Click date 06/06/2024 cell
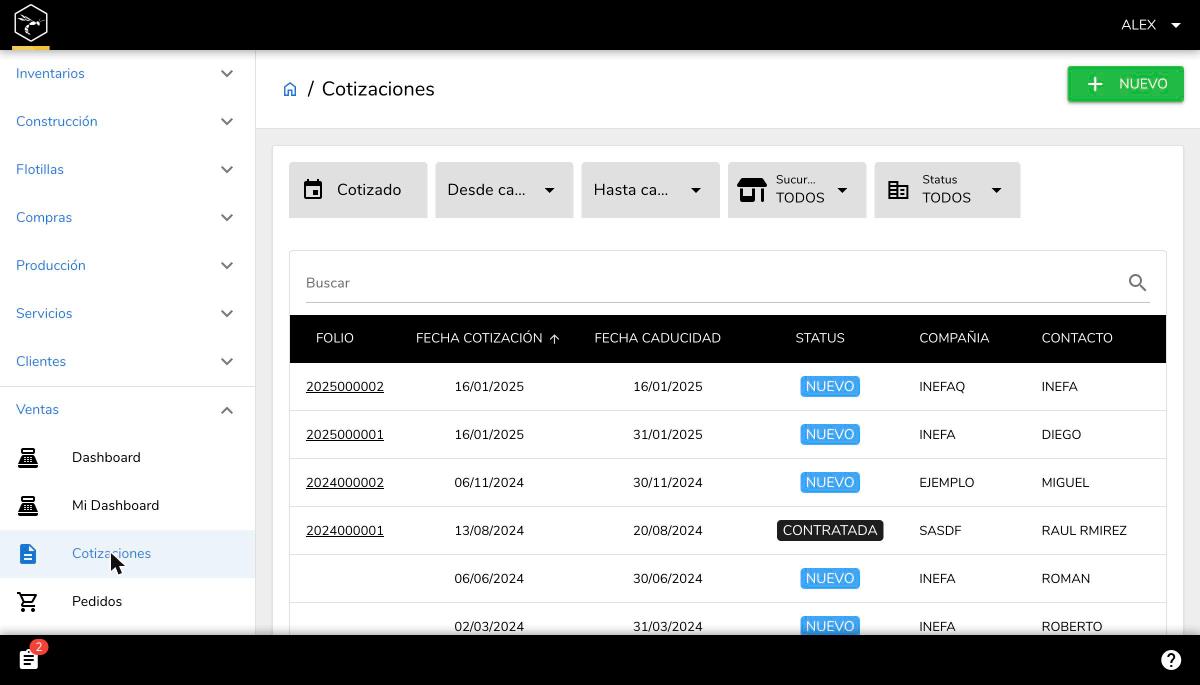The height and width of the screenshot is (685, 1200). pyautogui.click(x=489, y=579)
